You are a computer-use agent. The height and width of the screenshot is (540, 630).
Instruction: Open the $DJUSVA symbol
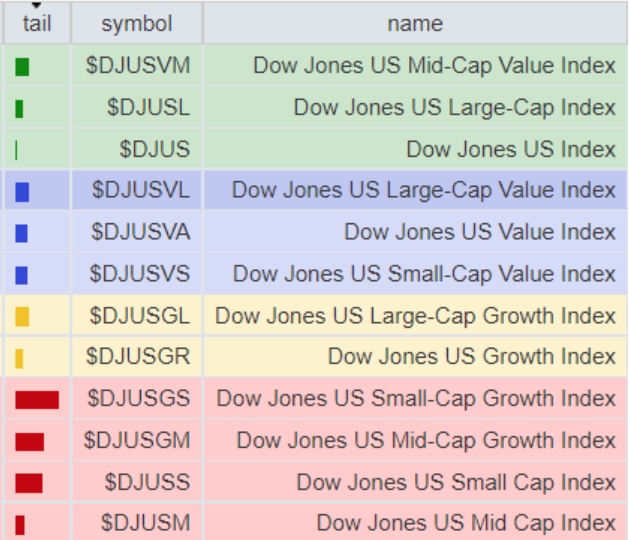[140, 233]
